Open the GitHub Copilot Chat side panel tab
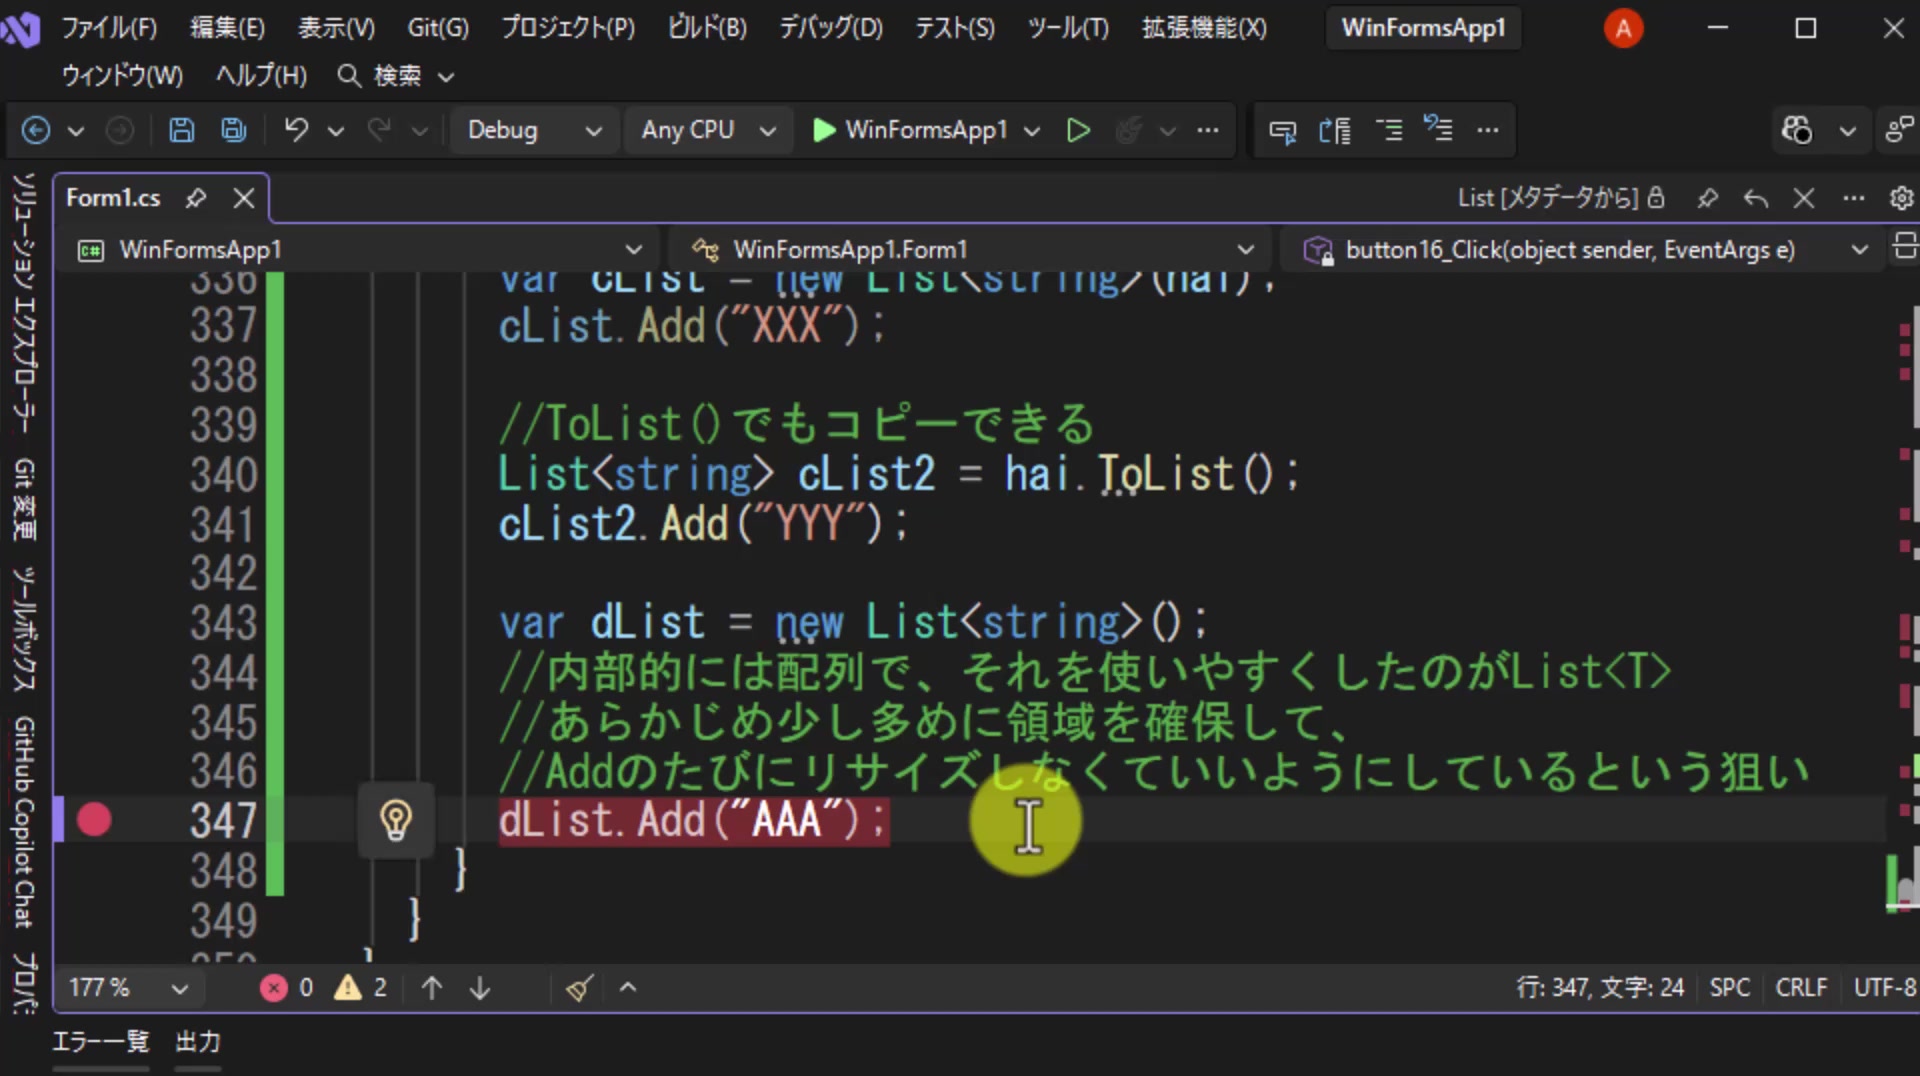 coord(24,821)
